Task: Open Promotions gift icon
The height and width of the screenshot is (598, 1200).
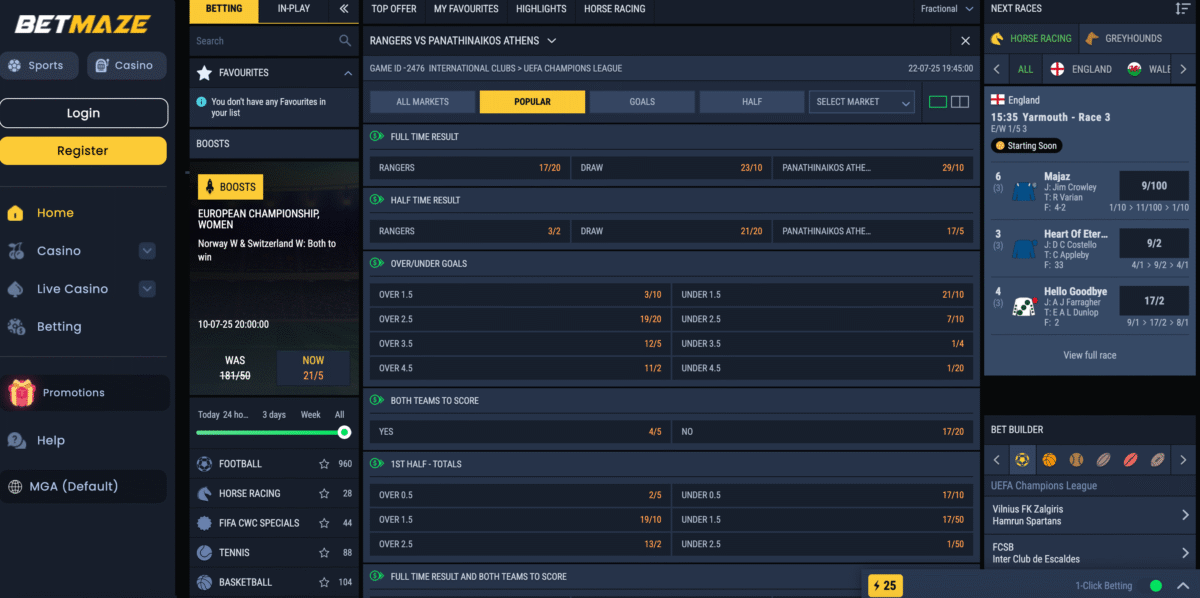Action: tap(22, 393)
